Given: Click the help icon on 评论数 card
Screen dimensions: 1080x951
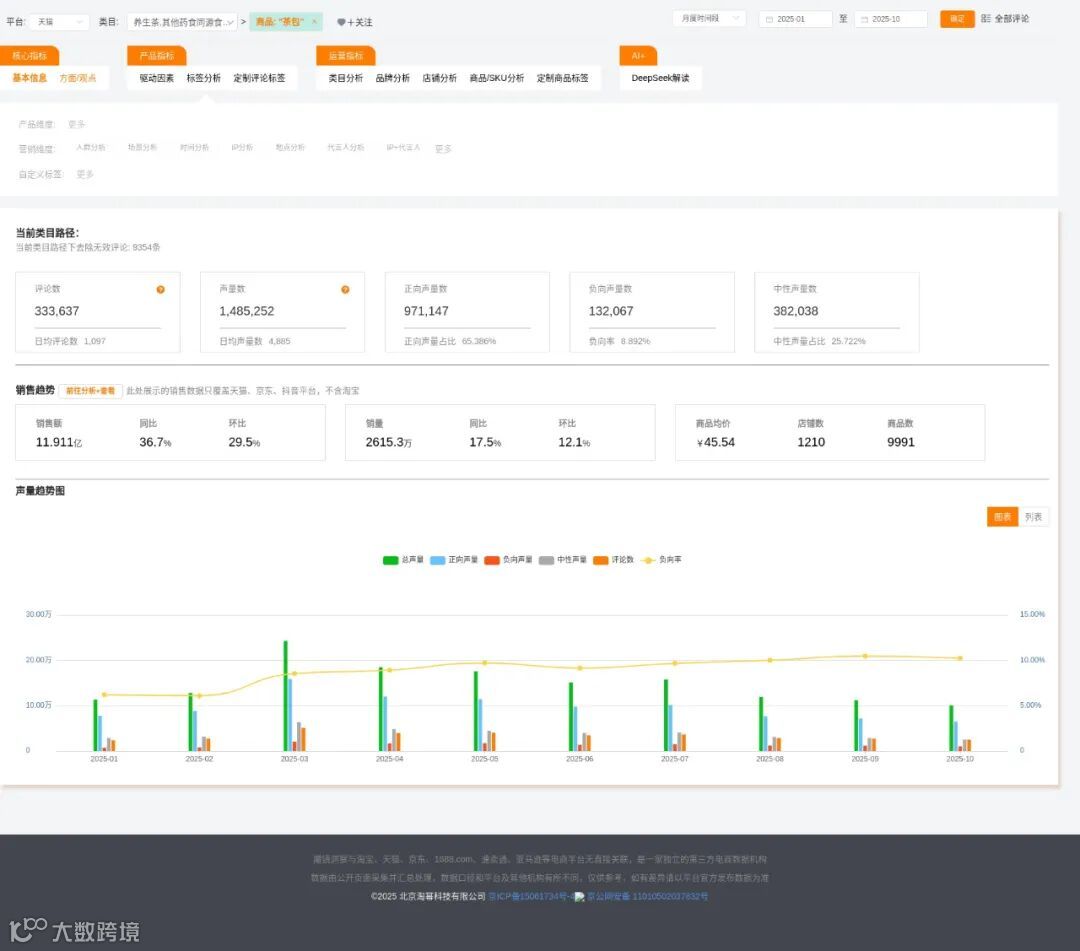Looking at the screenshot, I should pos(160,290).
